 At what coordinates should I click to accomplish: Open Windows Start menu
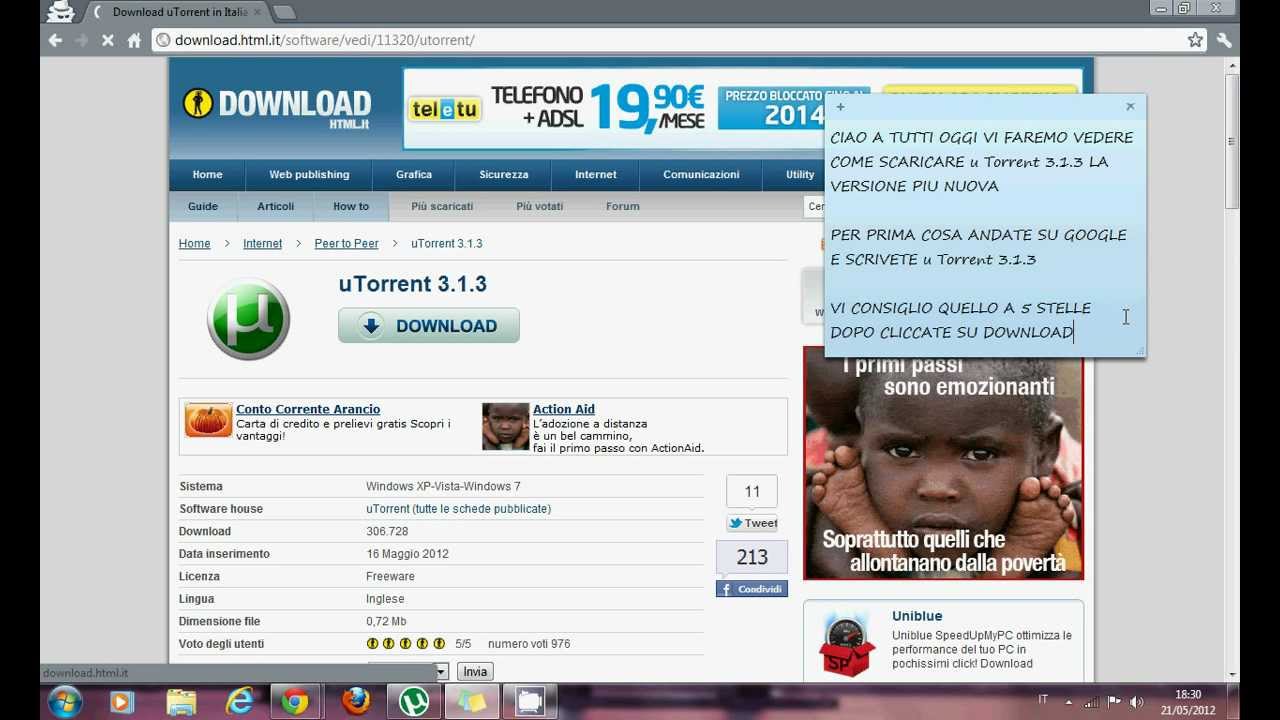point(65,702)
